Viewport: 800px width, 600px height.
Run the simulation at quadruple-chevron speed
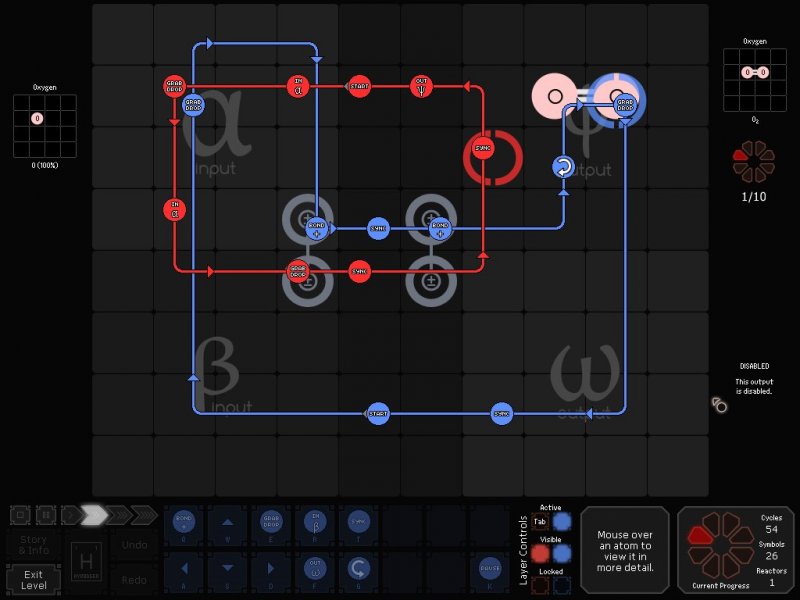pyautogui.click(x=145, y=515)
